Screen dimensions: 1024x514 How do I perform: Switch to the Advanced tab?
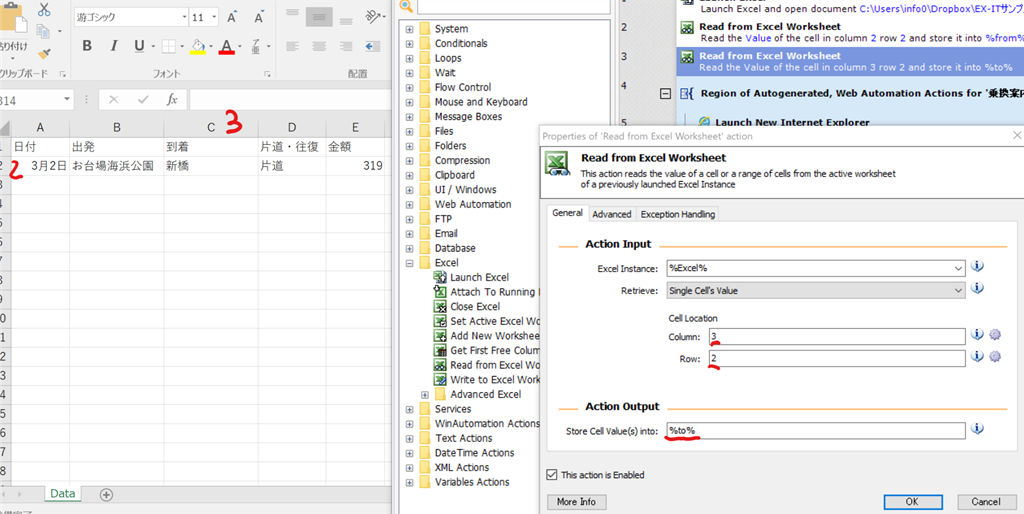[611, 214]
